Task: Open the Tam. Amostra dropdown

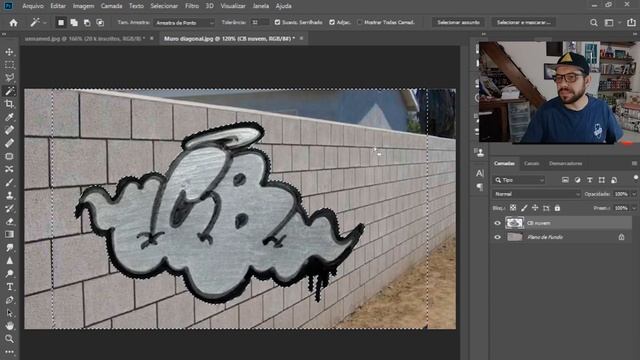Action: (184, 23)
